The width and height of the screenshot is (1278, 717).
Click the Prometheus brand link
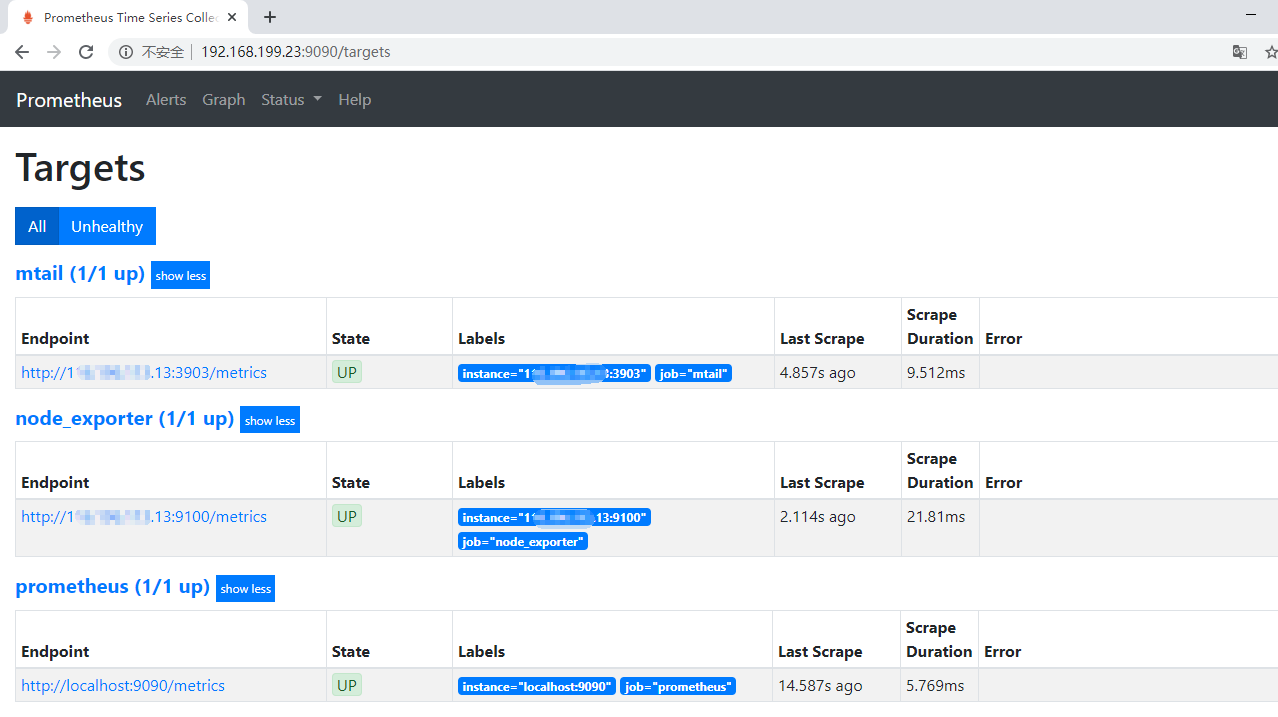[69, 100]
